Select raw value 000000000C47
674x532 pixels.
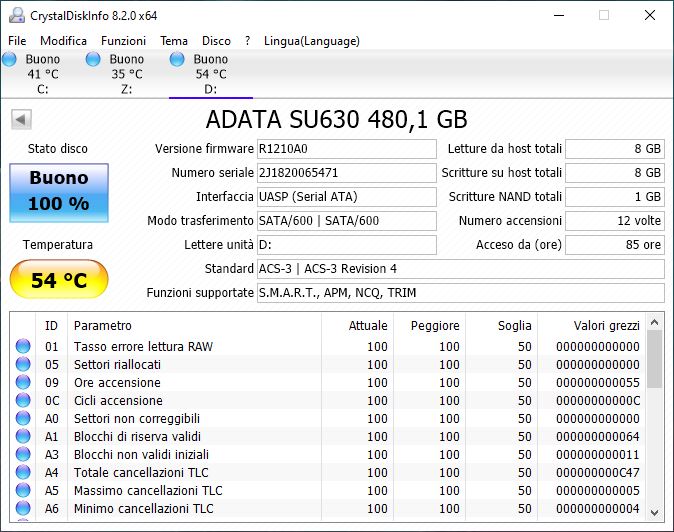click(598, 473)
